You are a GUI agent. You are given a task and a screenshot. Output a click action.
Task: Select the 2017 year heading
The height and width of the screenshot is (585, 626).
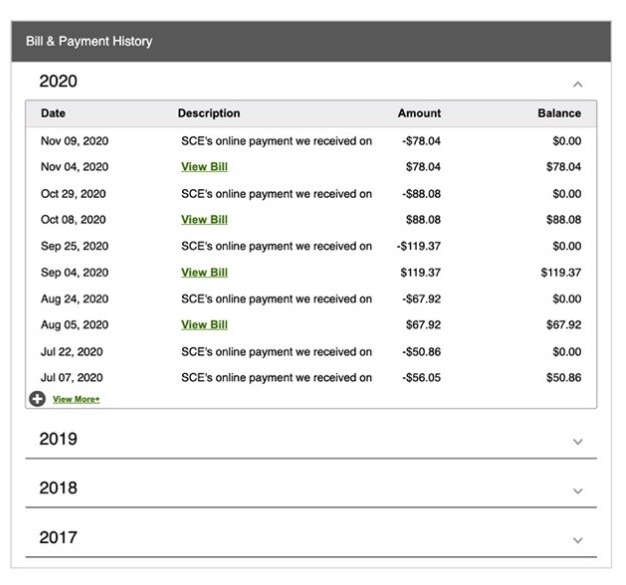(58, 537)
